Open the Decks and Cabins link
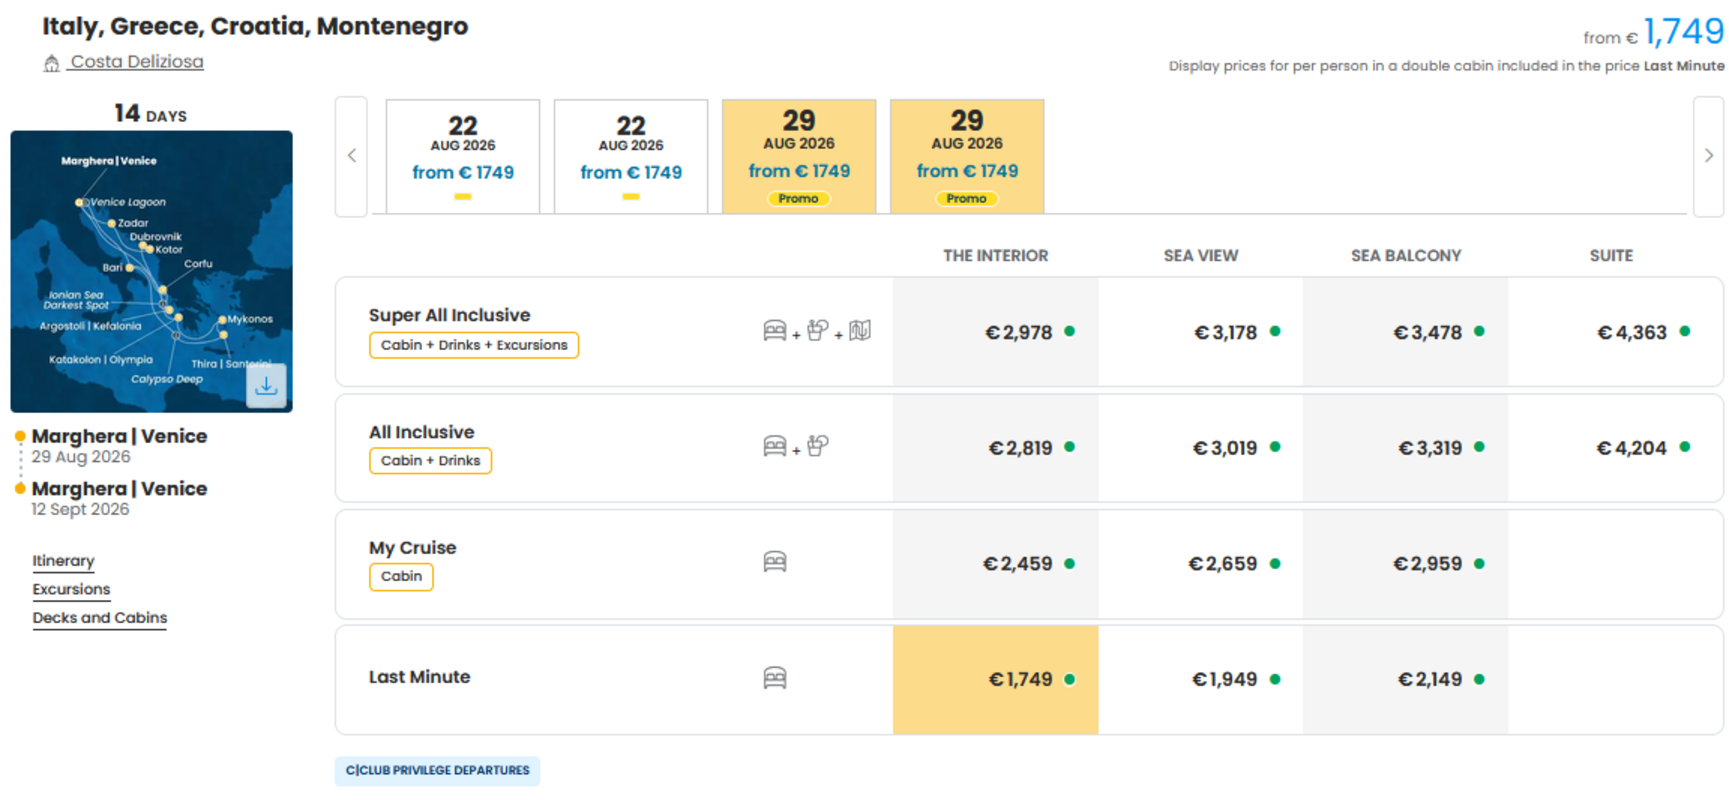This screenshot has width=1729, height=800. pos(100,618)
